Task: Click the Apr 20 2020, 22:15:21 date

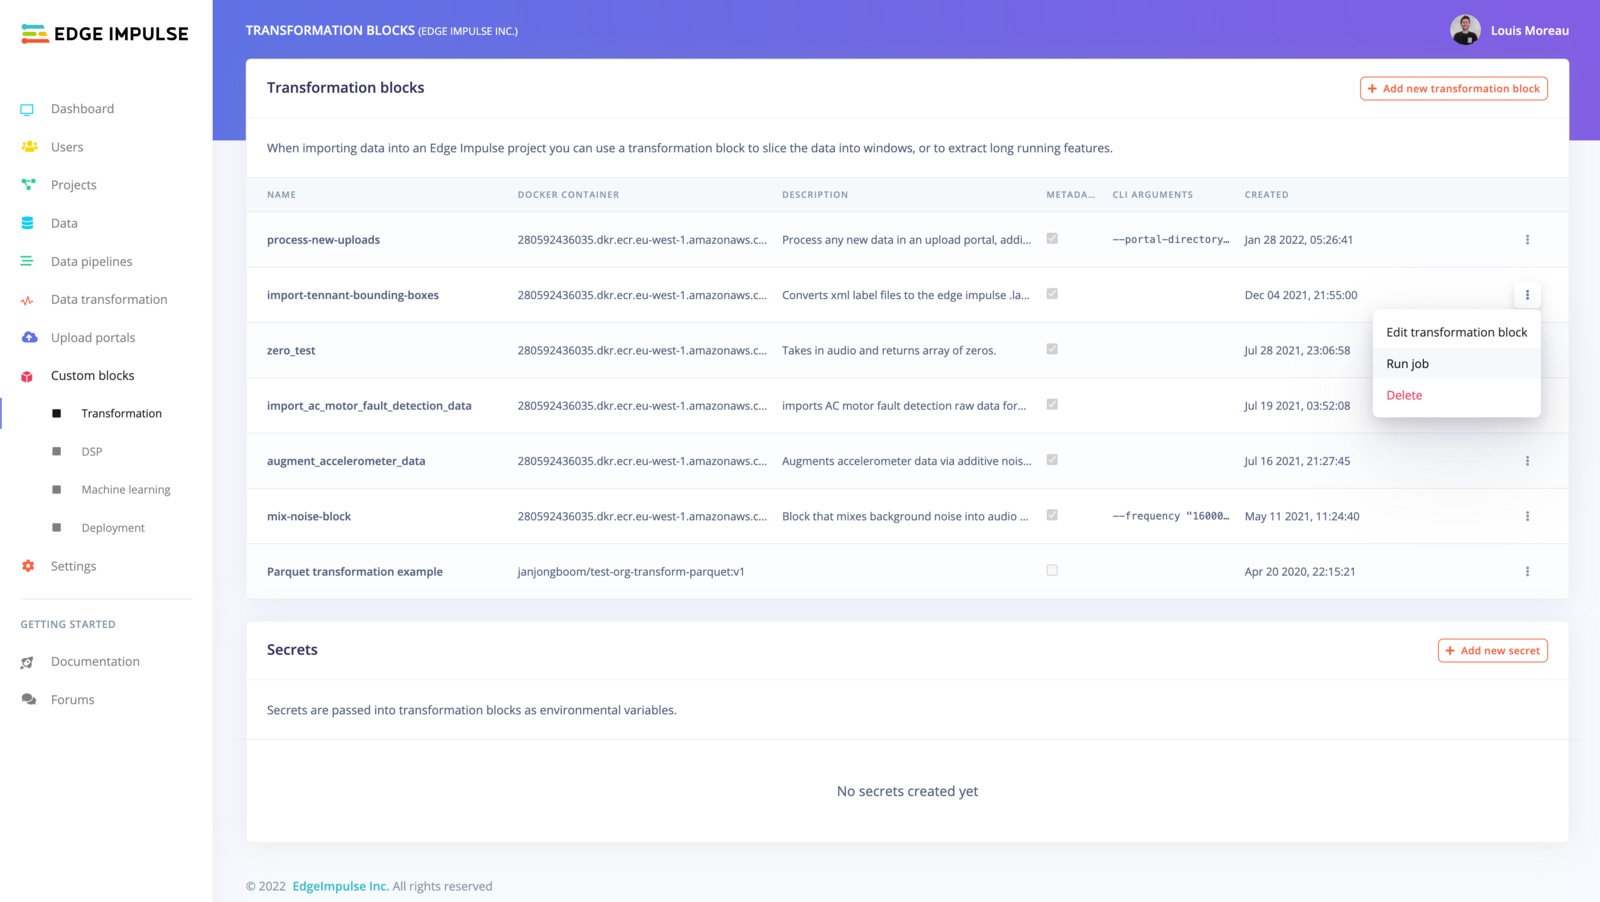Action: [1300, 572]
